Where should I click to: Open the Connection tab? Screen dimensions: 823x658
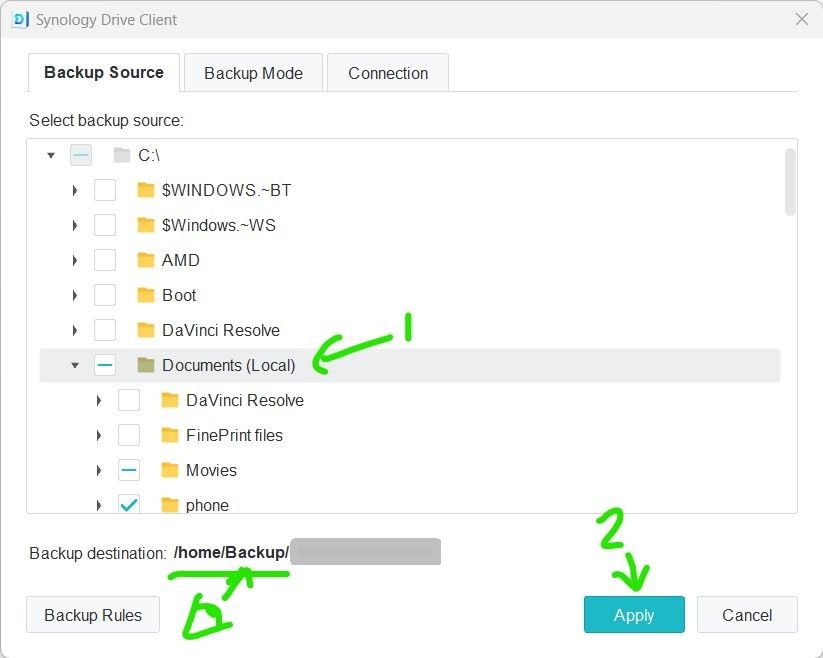coord(388,73)
